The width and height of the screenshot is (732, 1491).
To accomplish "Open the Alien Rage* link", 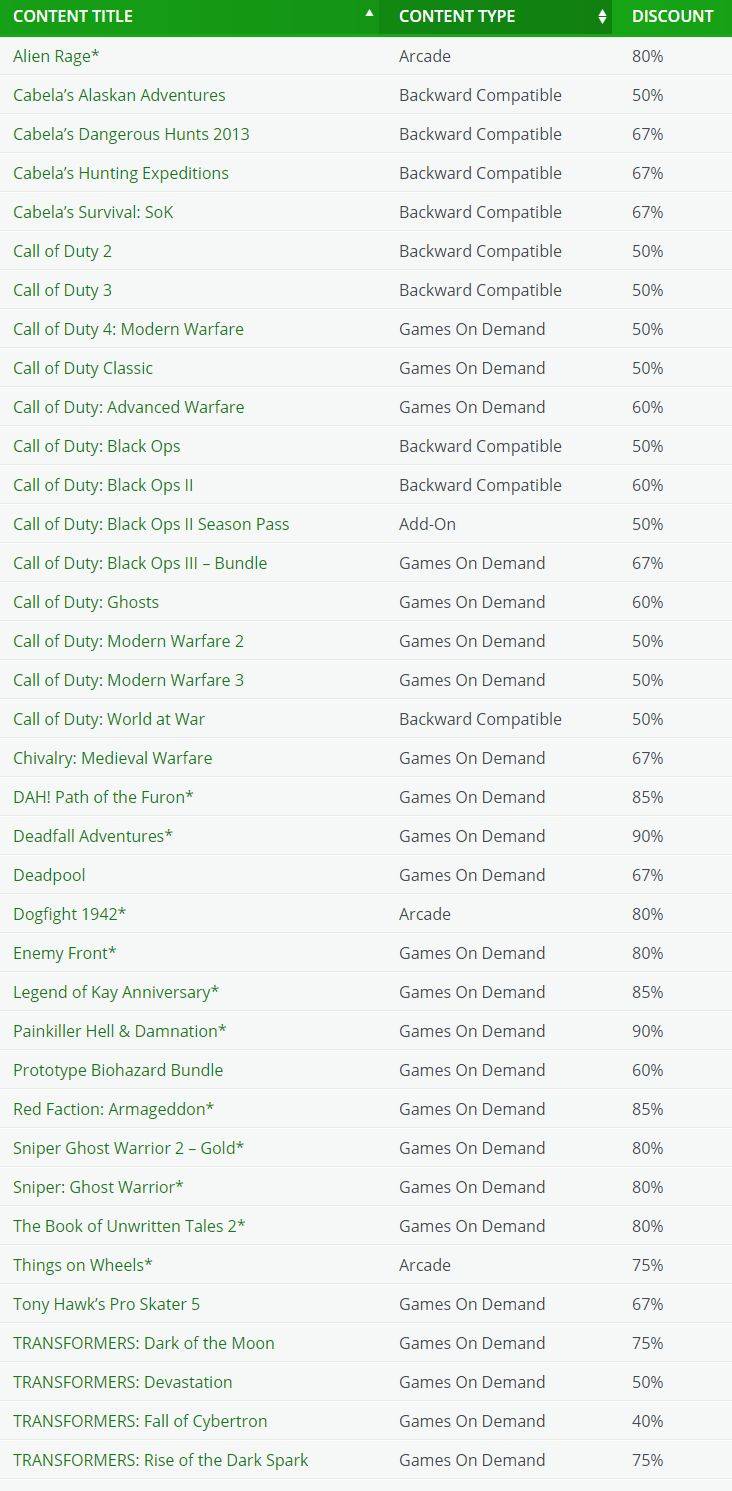I will coord(56,56).
